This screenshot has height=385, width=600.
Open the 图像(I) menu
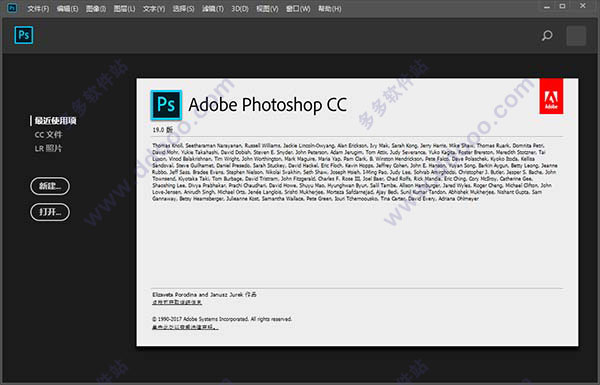[96, 8]
